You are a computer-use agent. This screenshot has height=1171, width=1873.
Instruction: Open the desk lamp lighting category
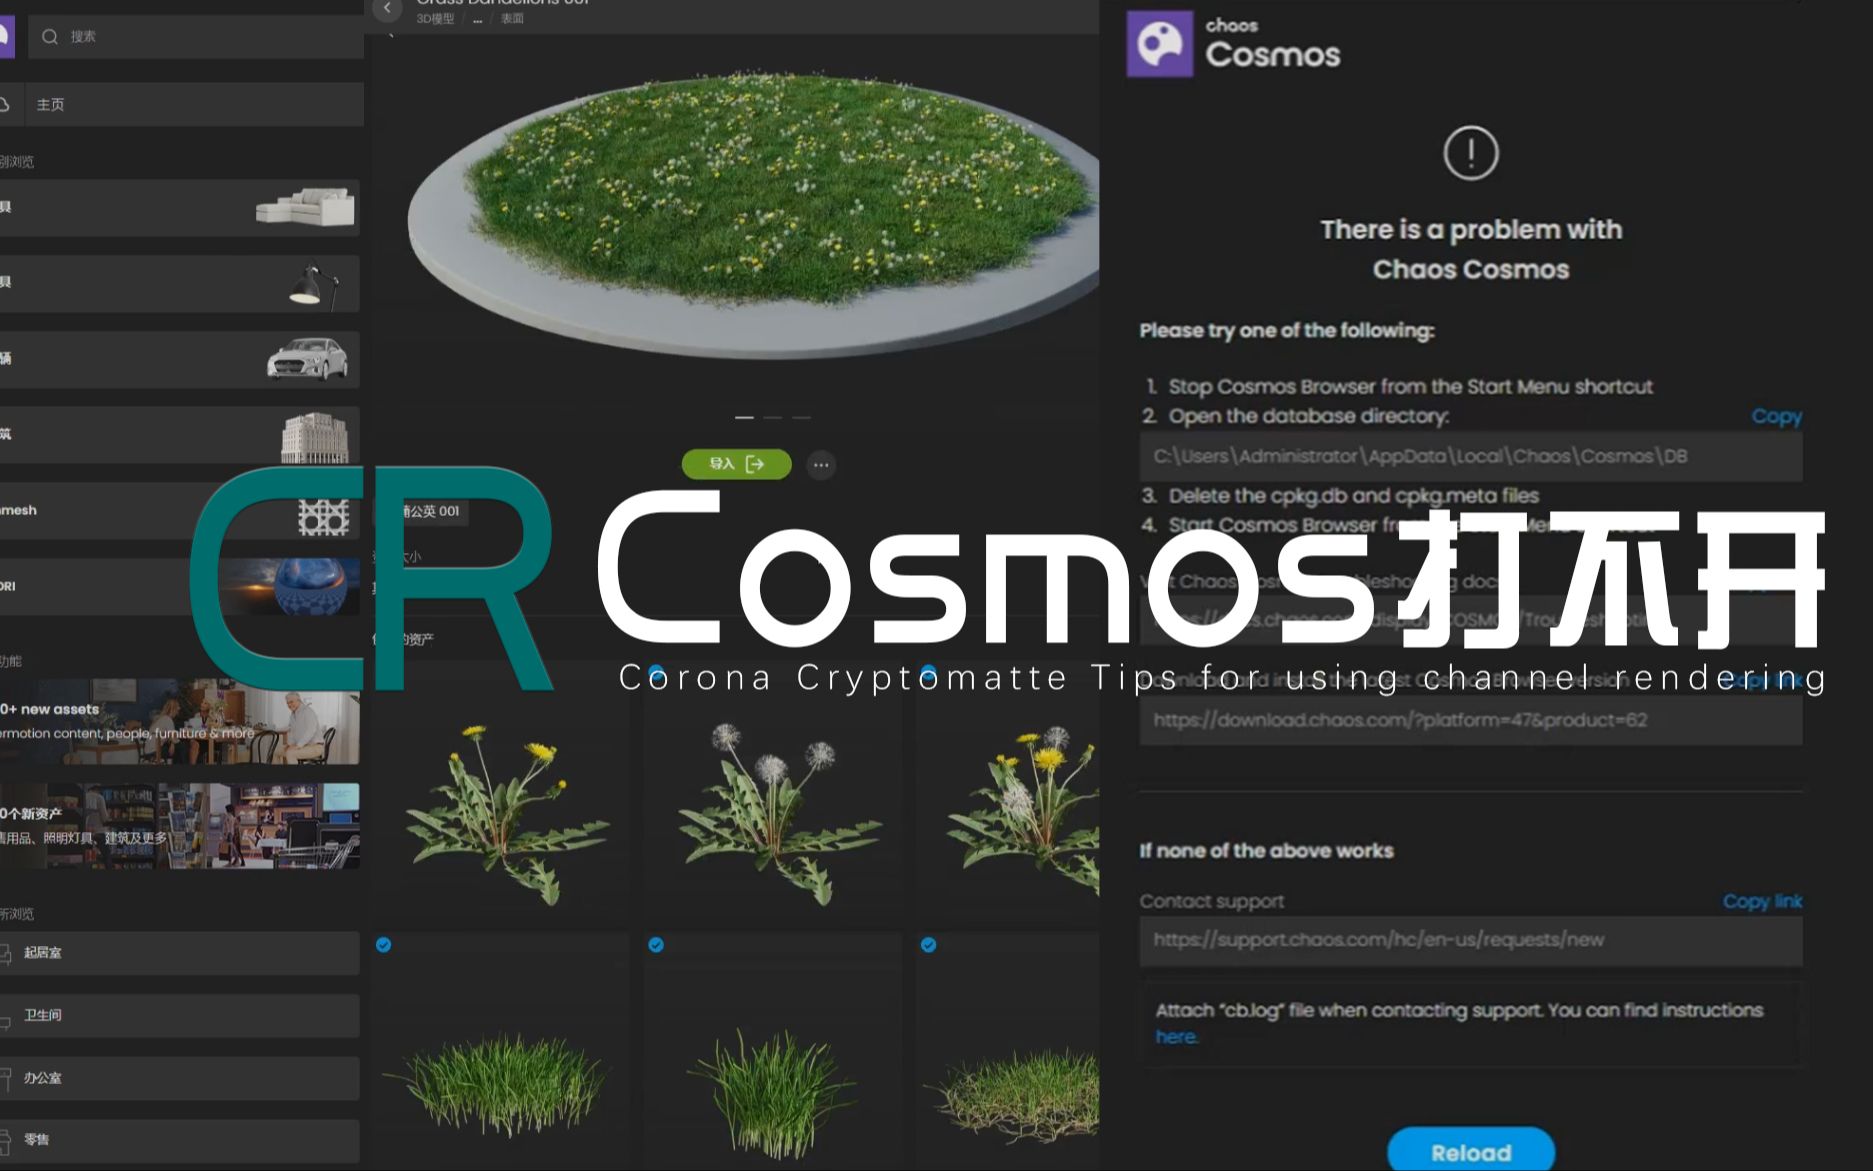pyautogui.click(x=179, y=284)
